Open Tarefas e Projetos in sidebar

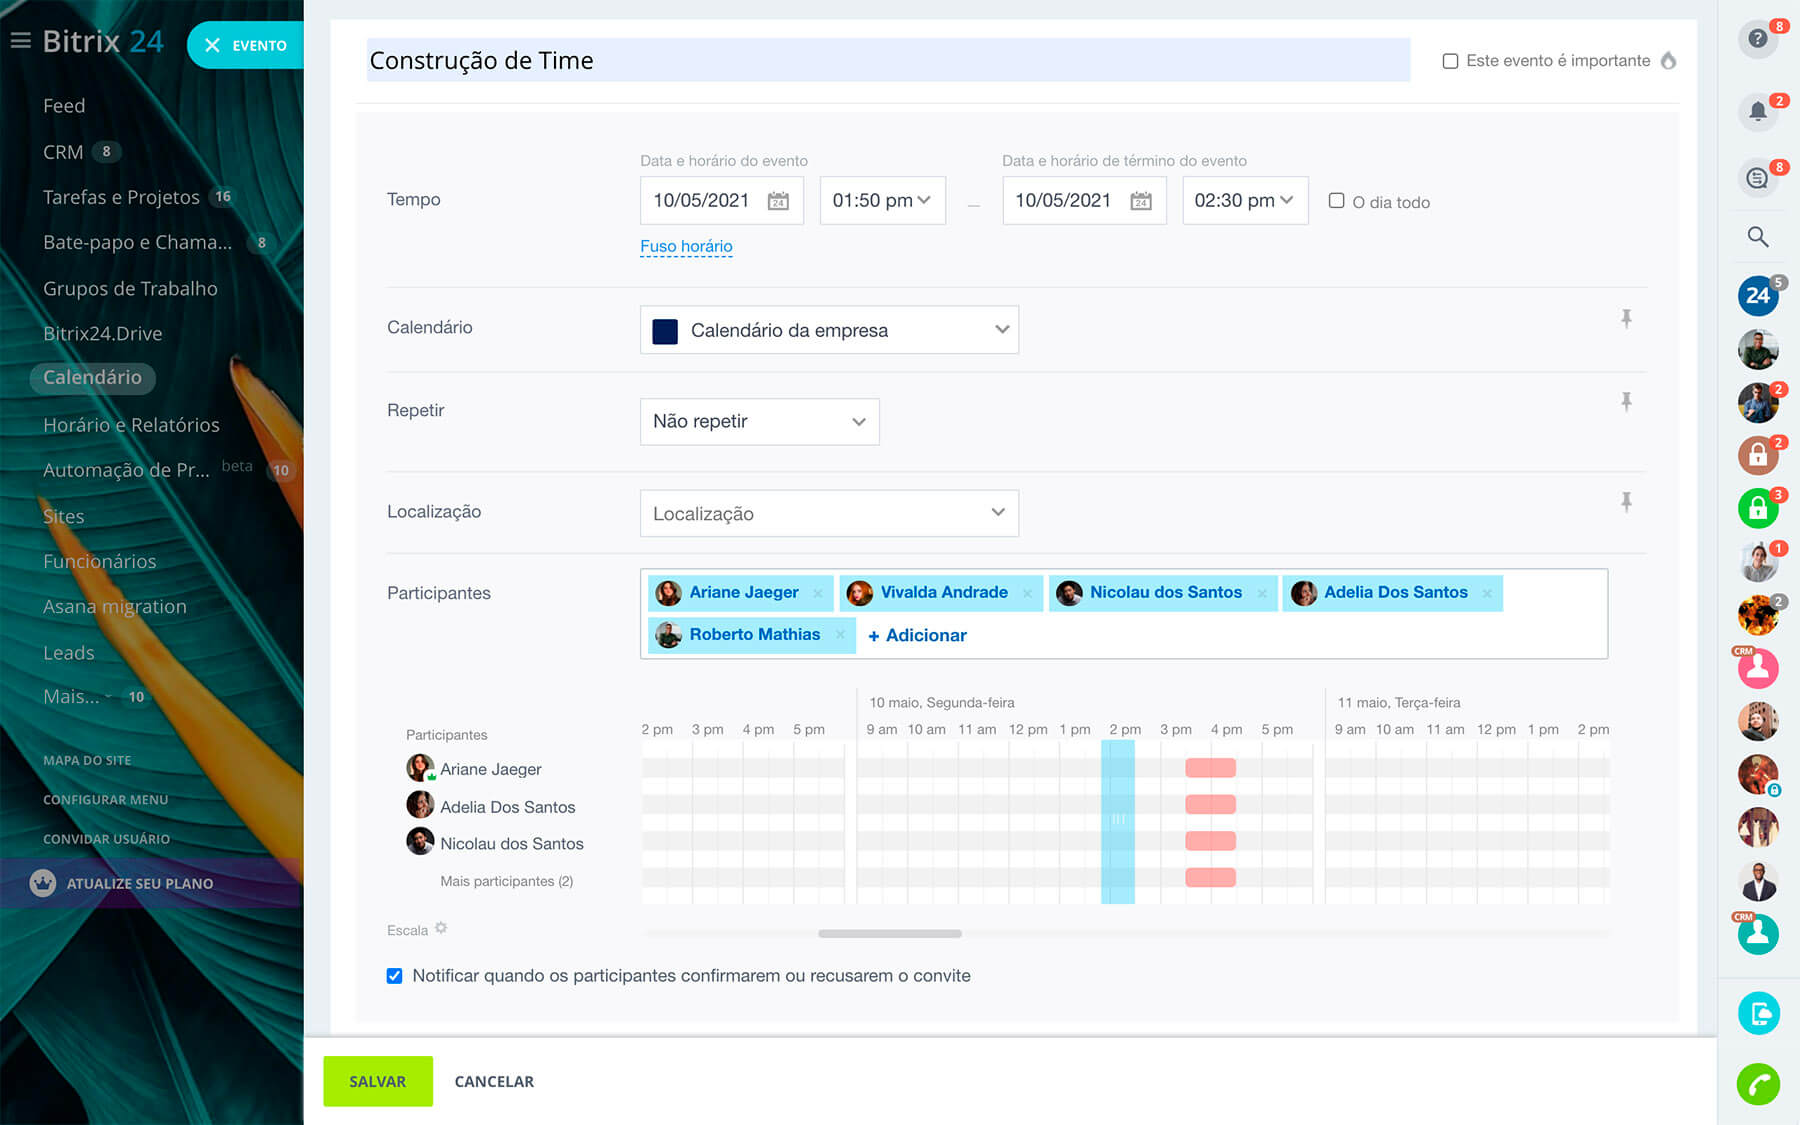(x=121, y=197)
